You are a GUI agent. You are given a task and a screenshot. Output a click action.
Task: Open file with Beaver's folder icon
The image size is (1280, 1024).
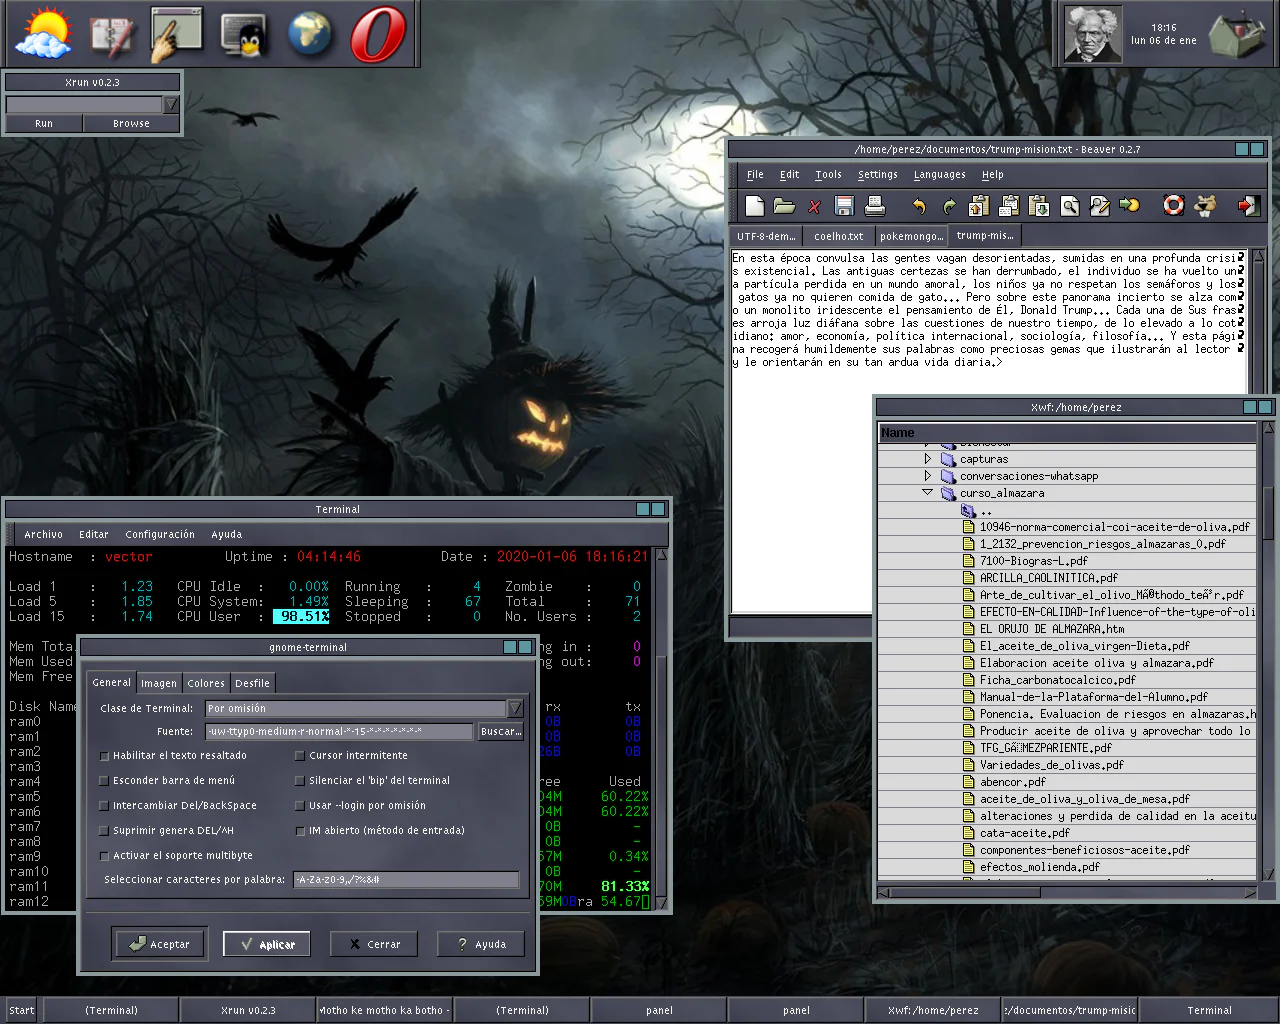[x=784, y=206]
